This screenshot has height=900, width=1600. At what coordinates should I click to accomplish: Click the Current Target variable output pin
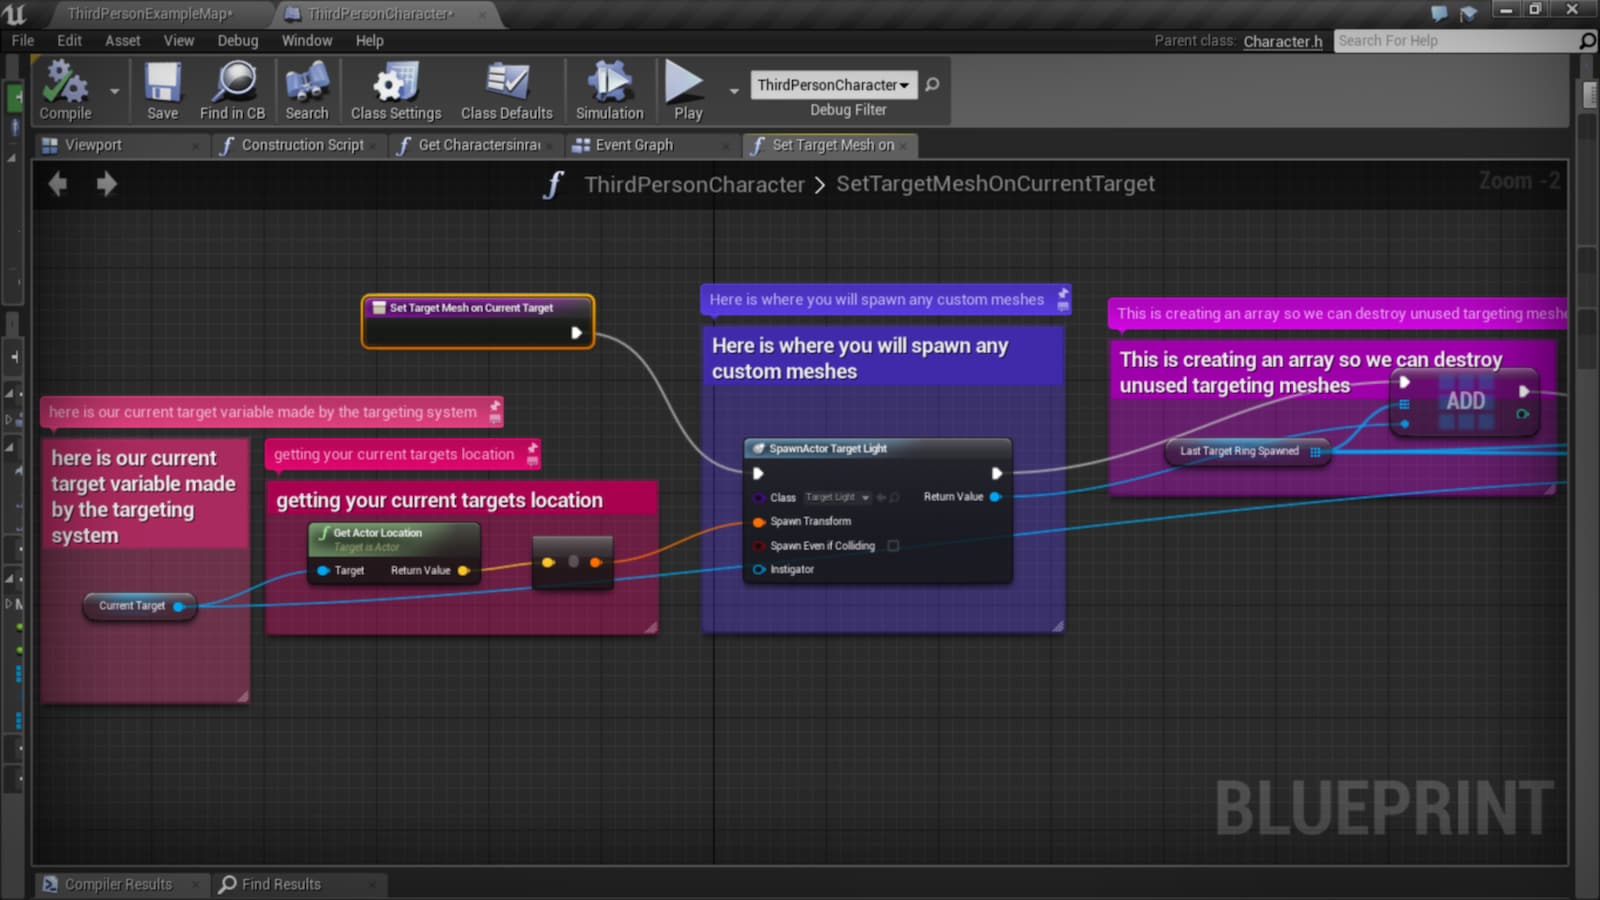click(x=180, y=606)
